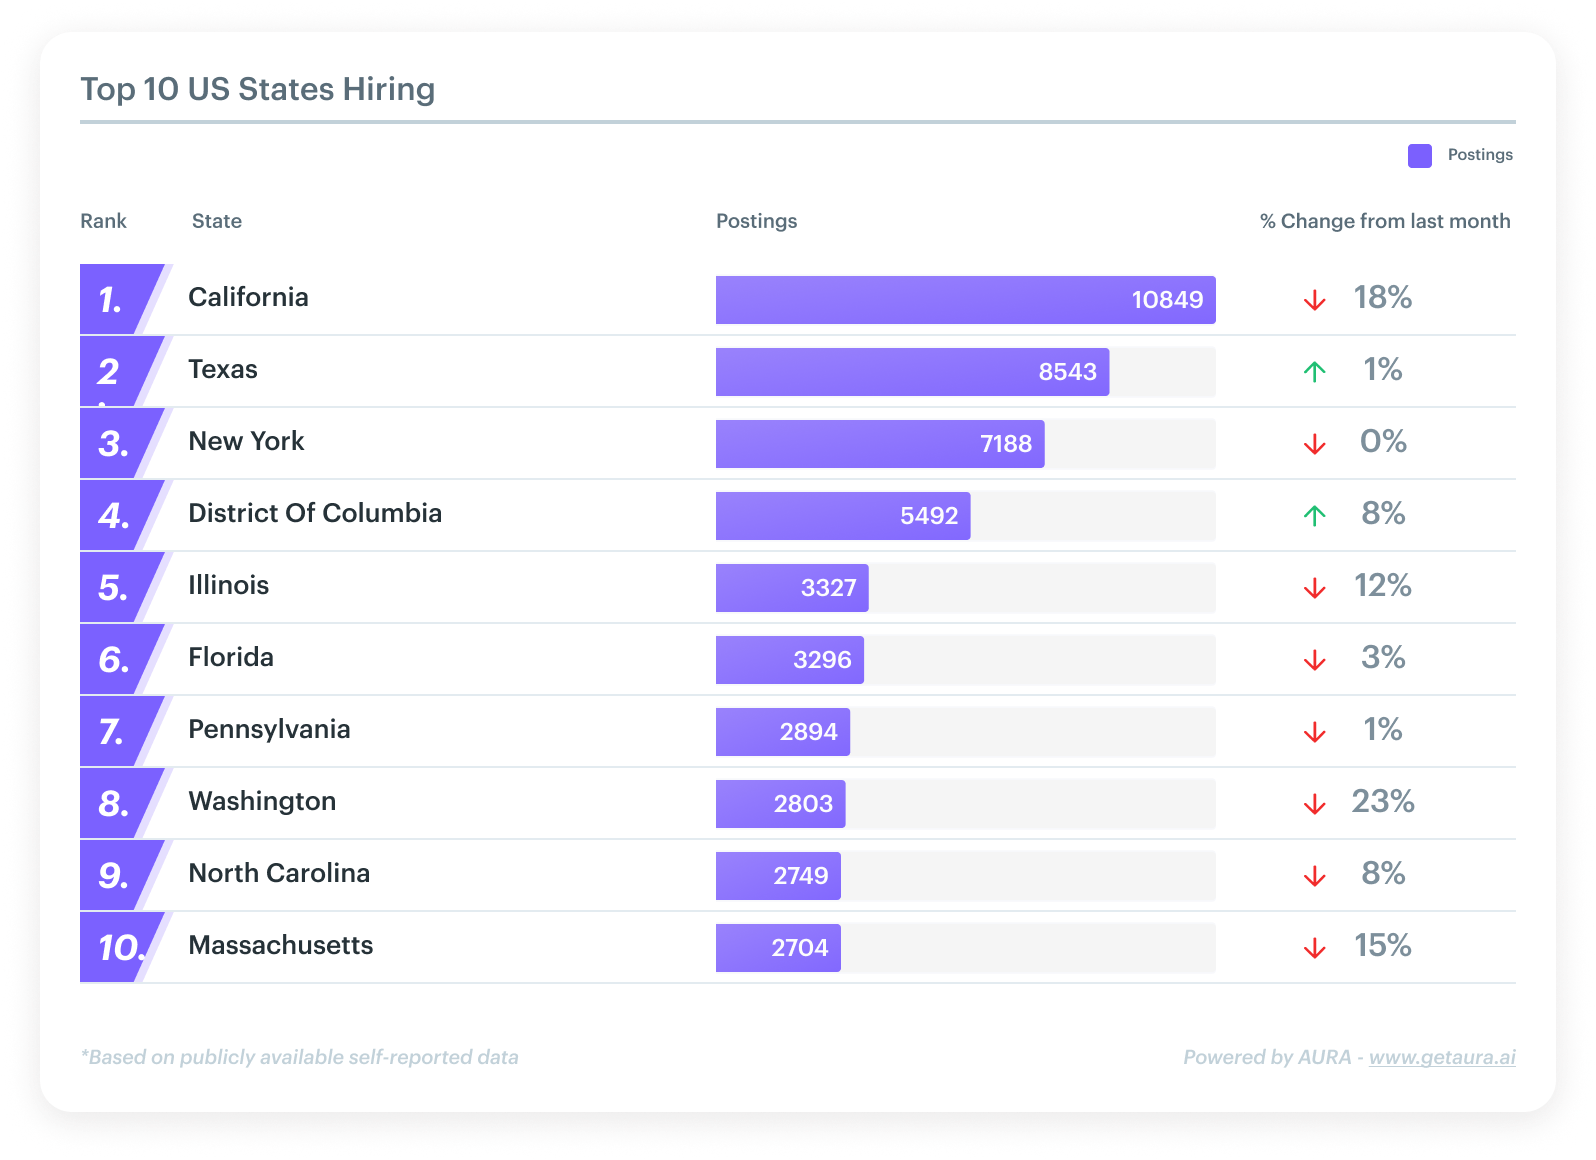Screen dimensions: 1596x1160
Task: Click the red down arrow beside California's 18%
Action: pos(1314,300)
